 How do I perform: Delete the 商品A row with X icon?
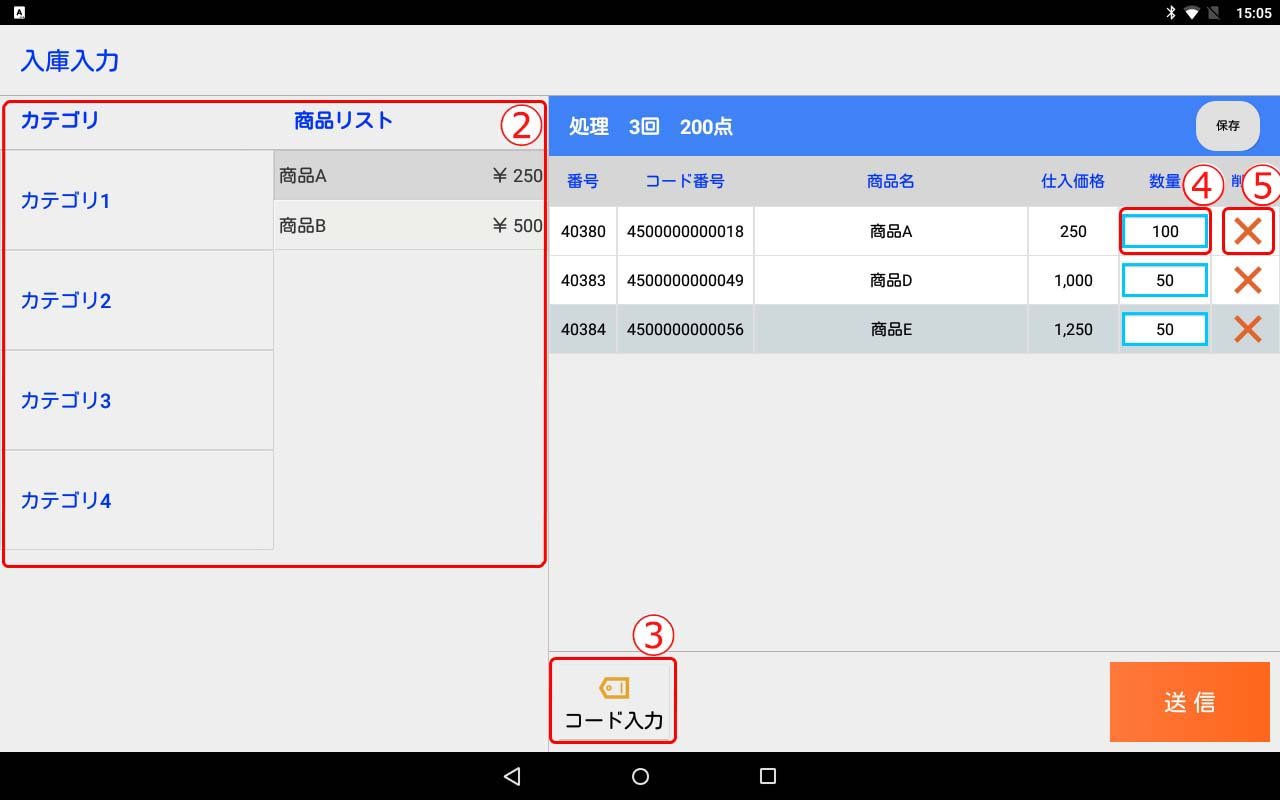click(x=1247, y=231)
